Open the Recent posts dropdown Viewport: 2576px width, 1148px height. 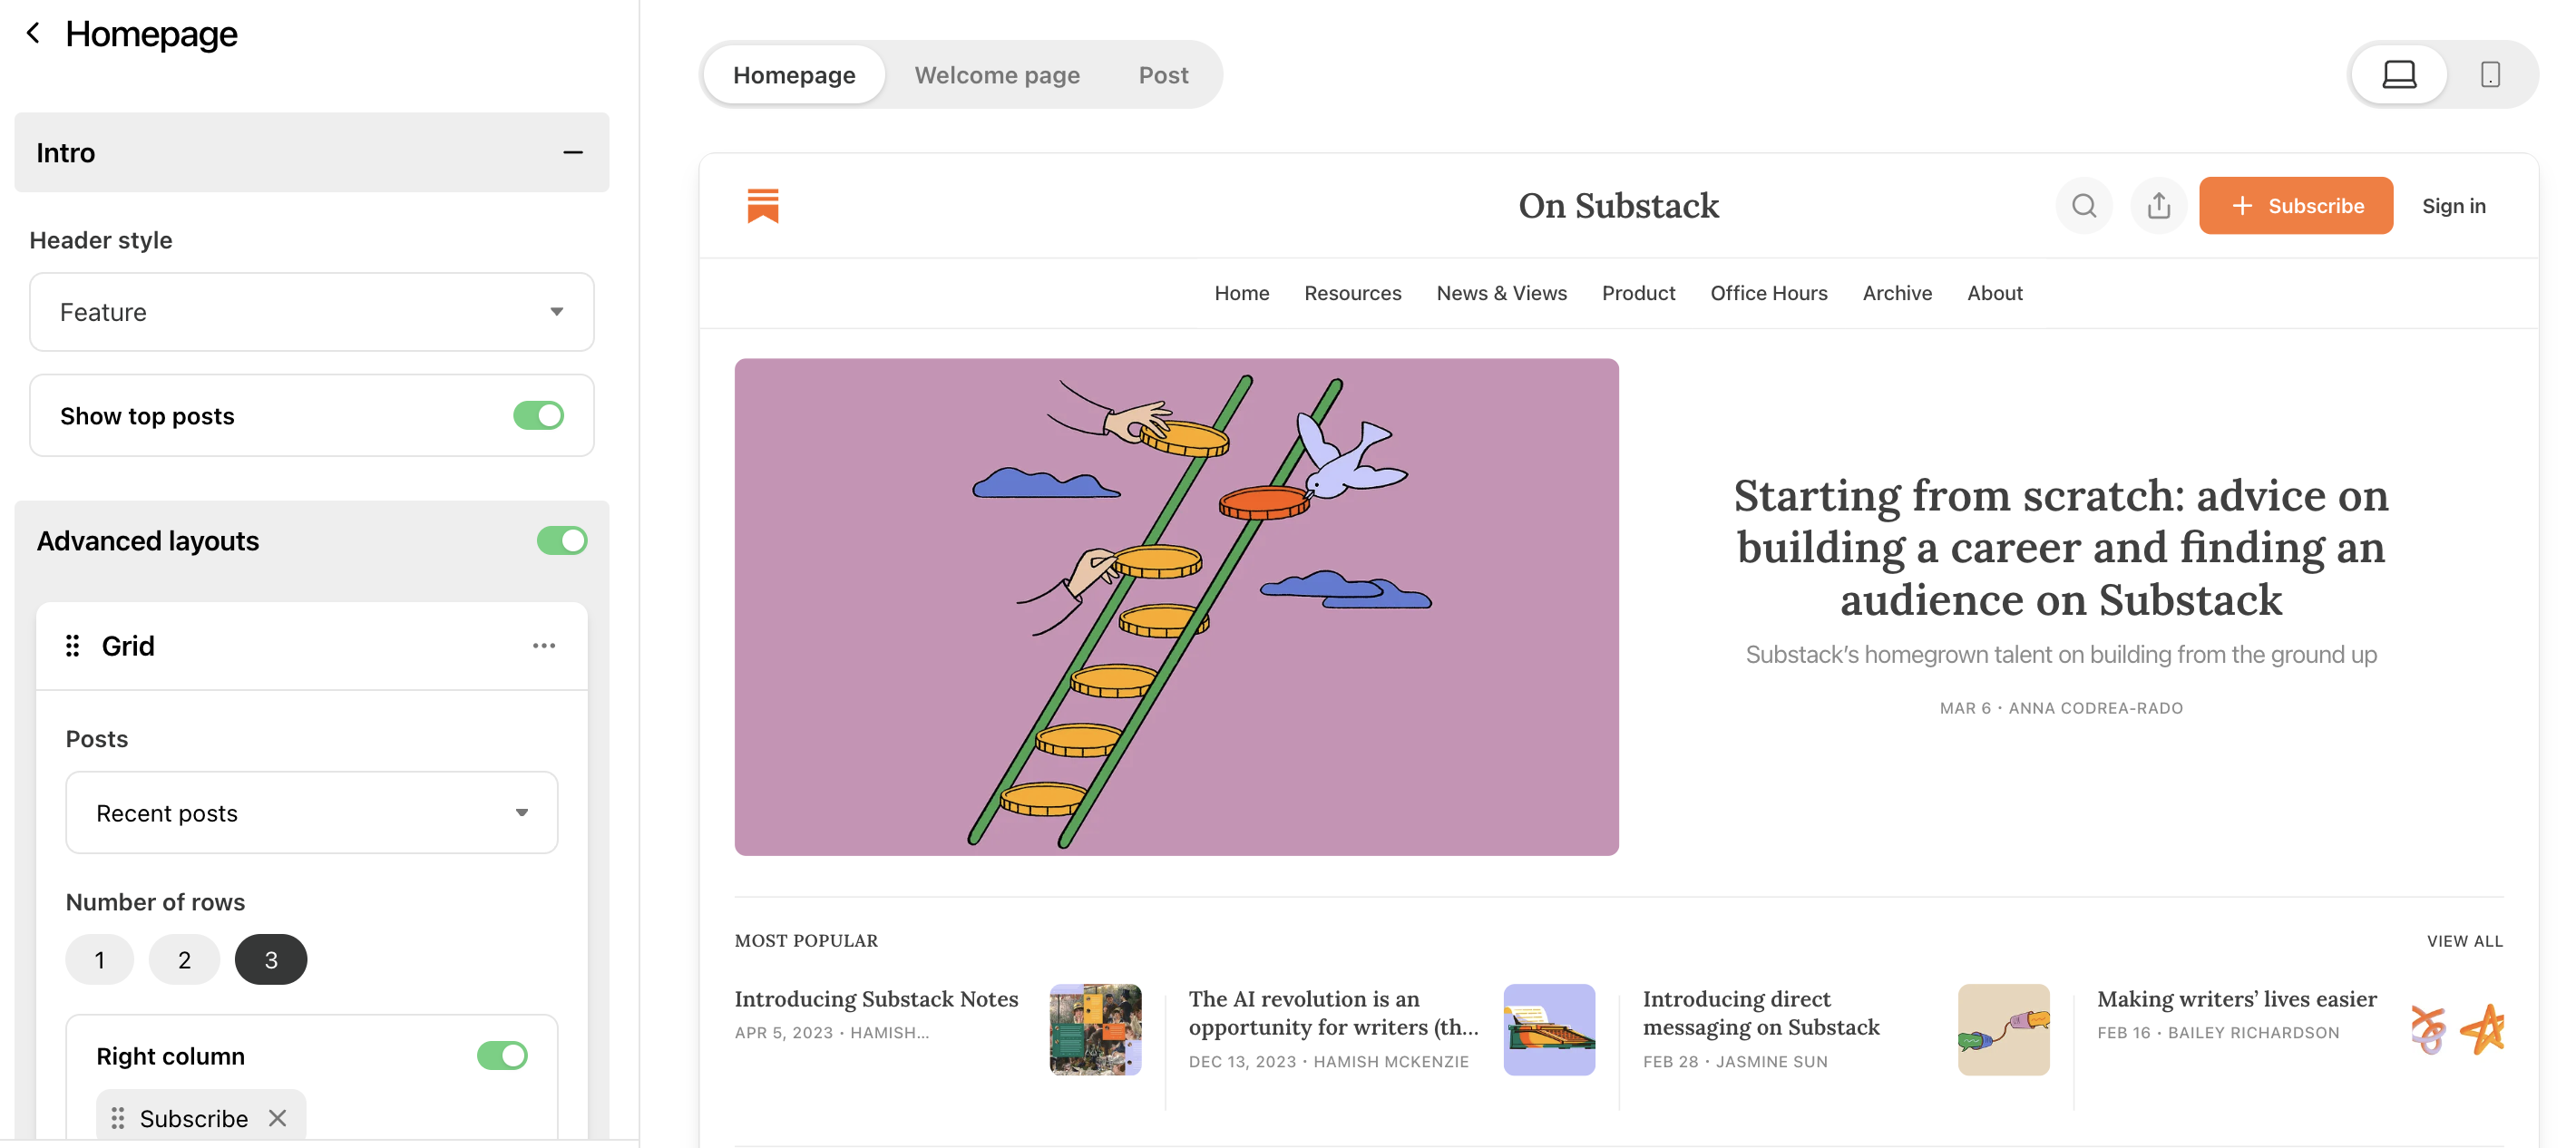(x=311, y=812)
